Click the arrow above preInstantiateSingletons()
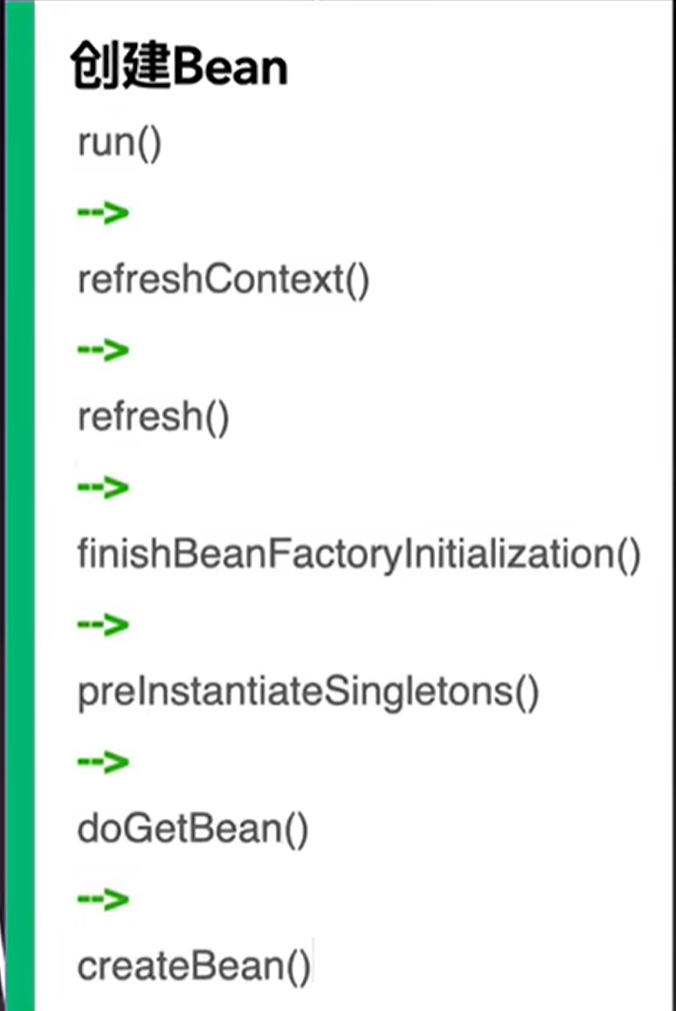This screenshot has height=1011, width=676. click(x=103, y=624)
